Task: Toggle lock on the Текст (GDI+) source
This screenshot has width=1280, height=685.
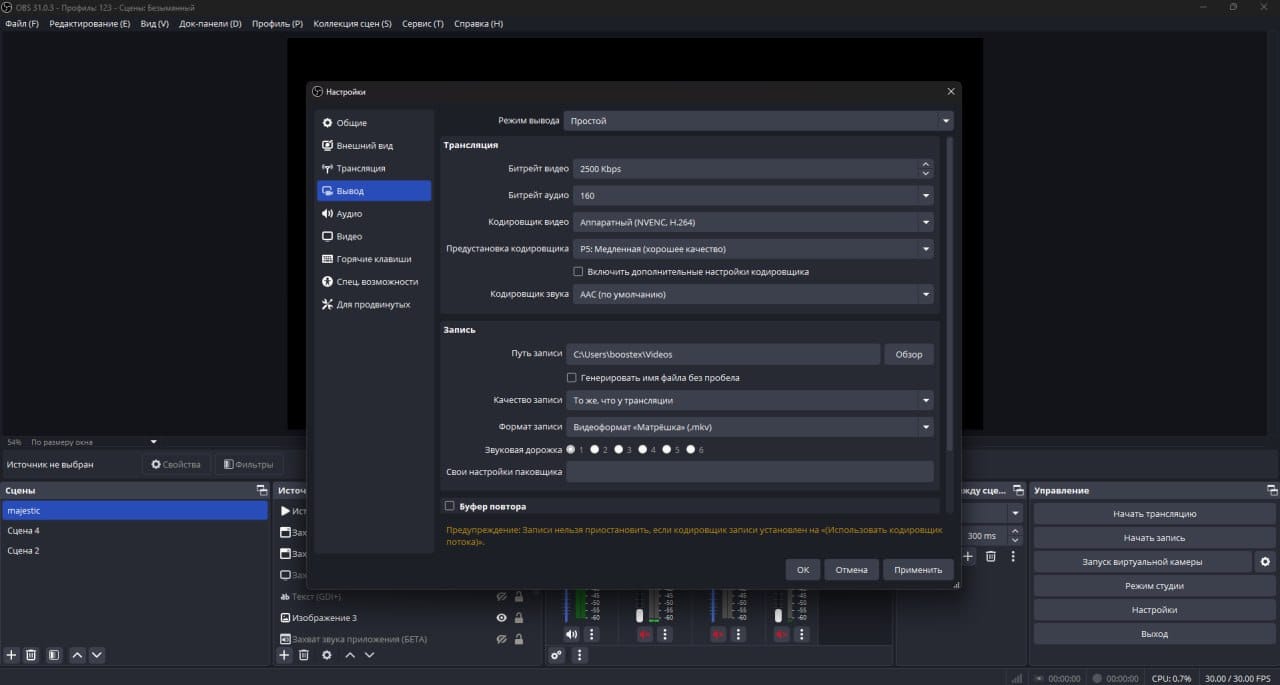Action: coord(518,597)
